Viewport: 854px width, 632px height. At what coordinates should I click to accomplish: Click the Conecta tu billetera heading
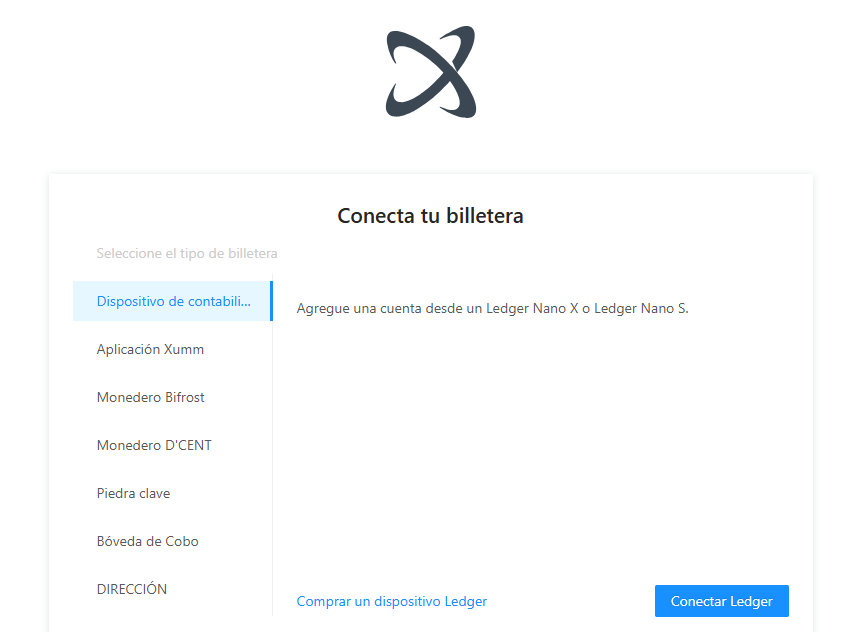[x=430, y=216]
